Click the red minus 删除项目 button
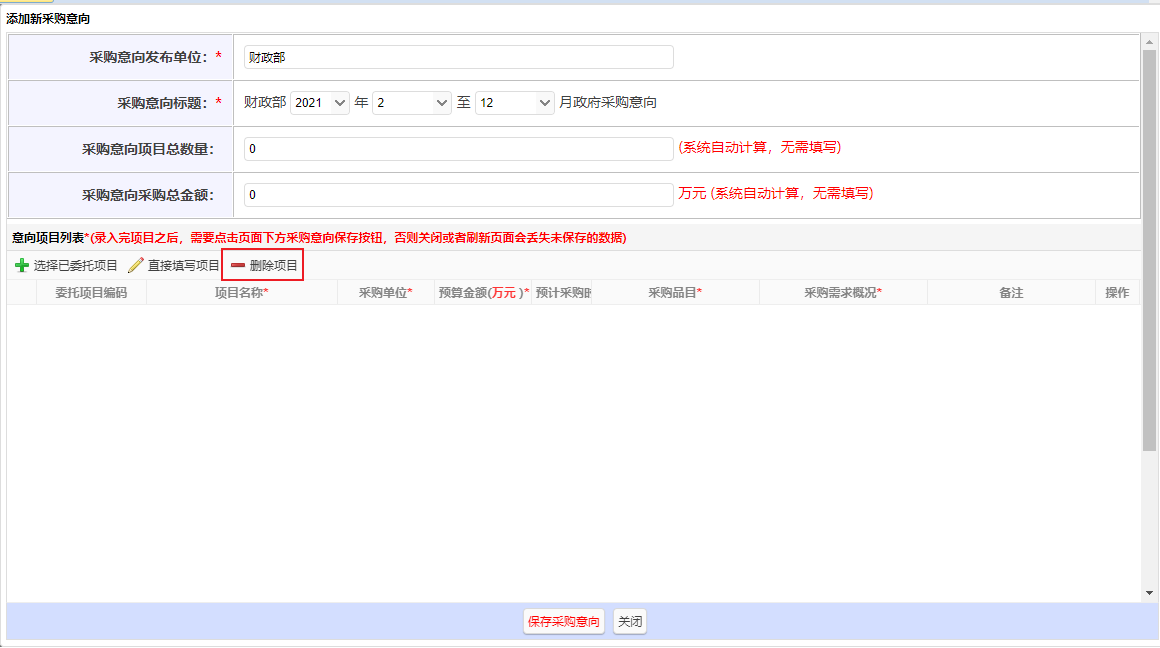1160x648 pixels. 264,266
